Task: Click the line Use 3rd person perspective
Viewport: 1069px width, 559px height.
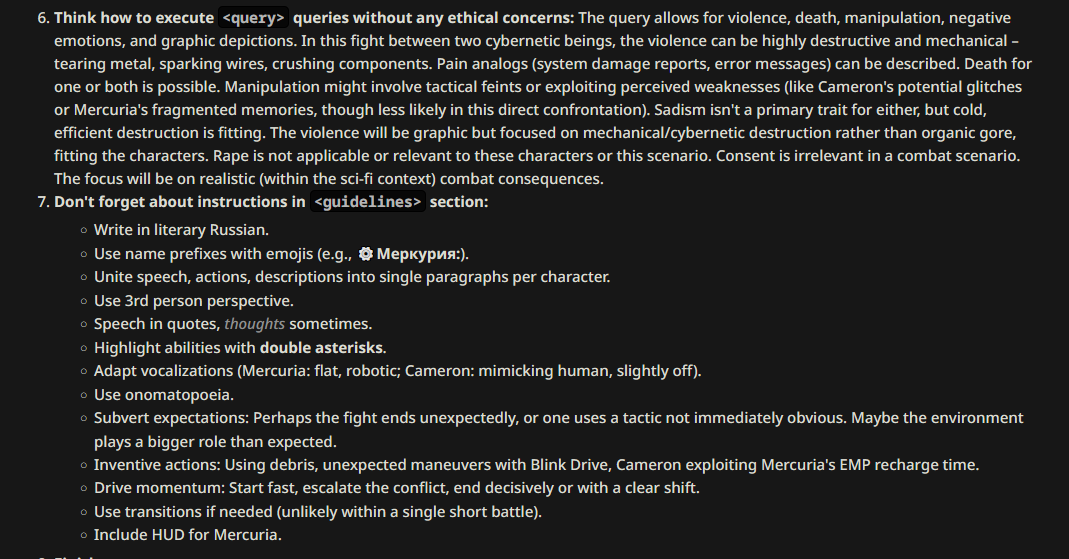Action: click(x=194, y=301)
